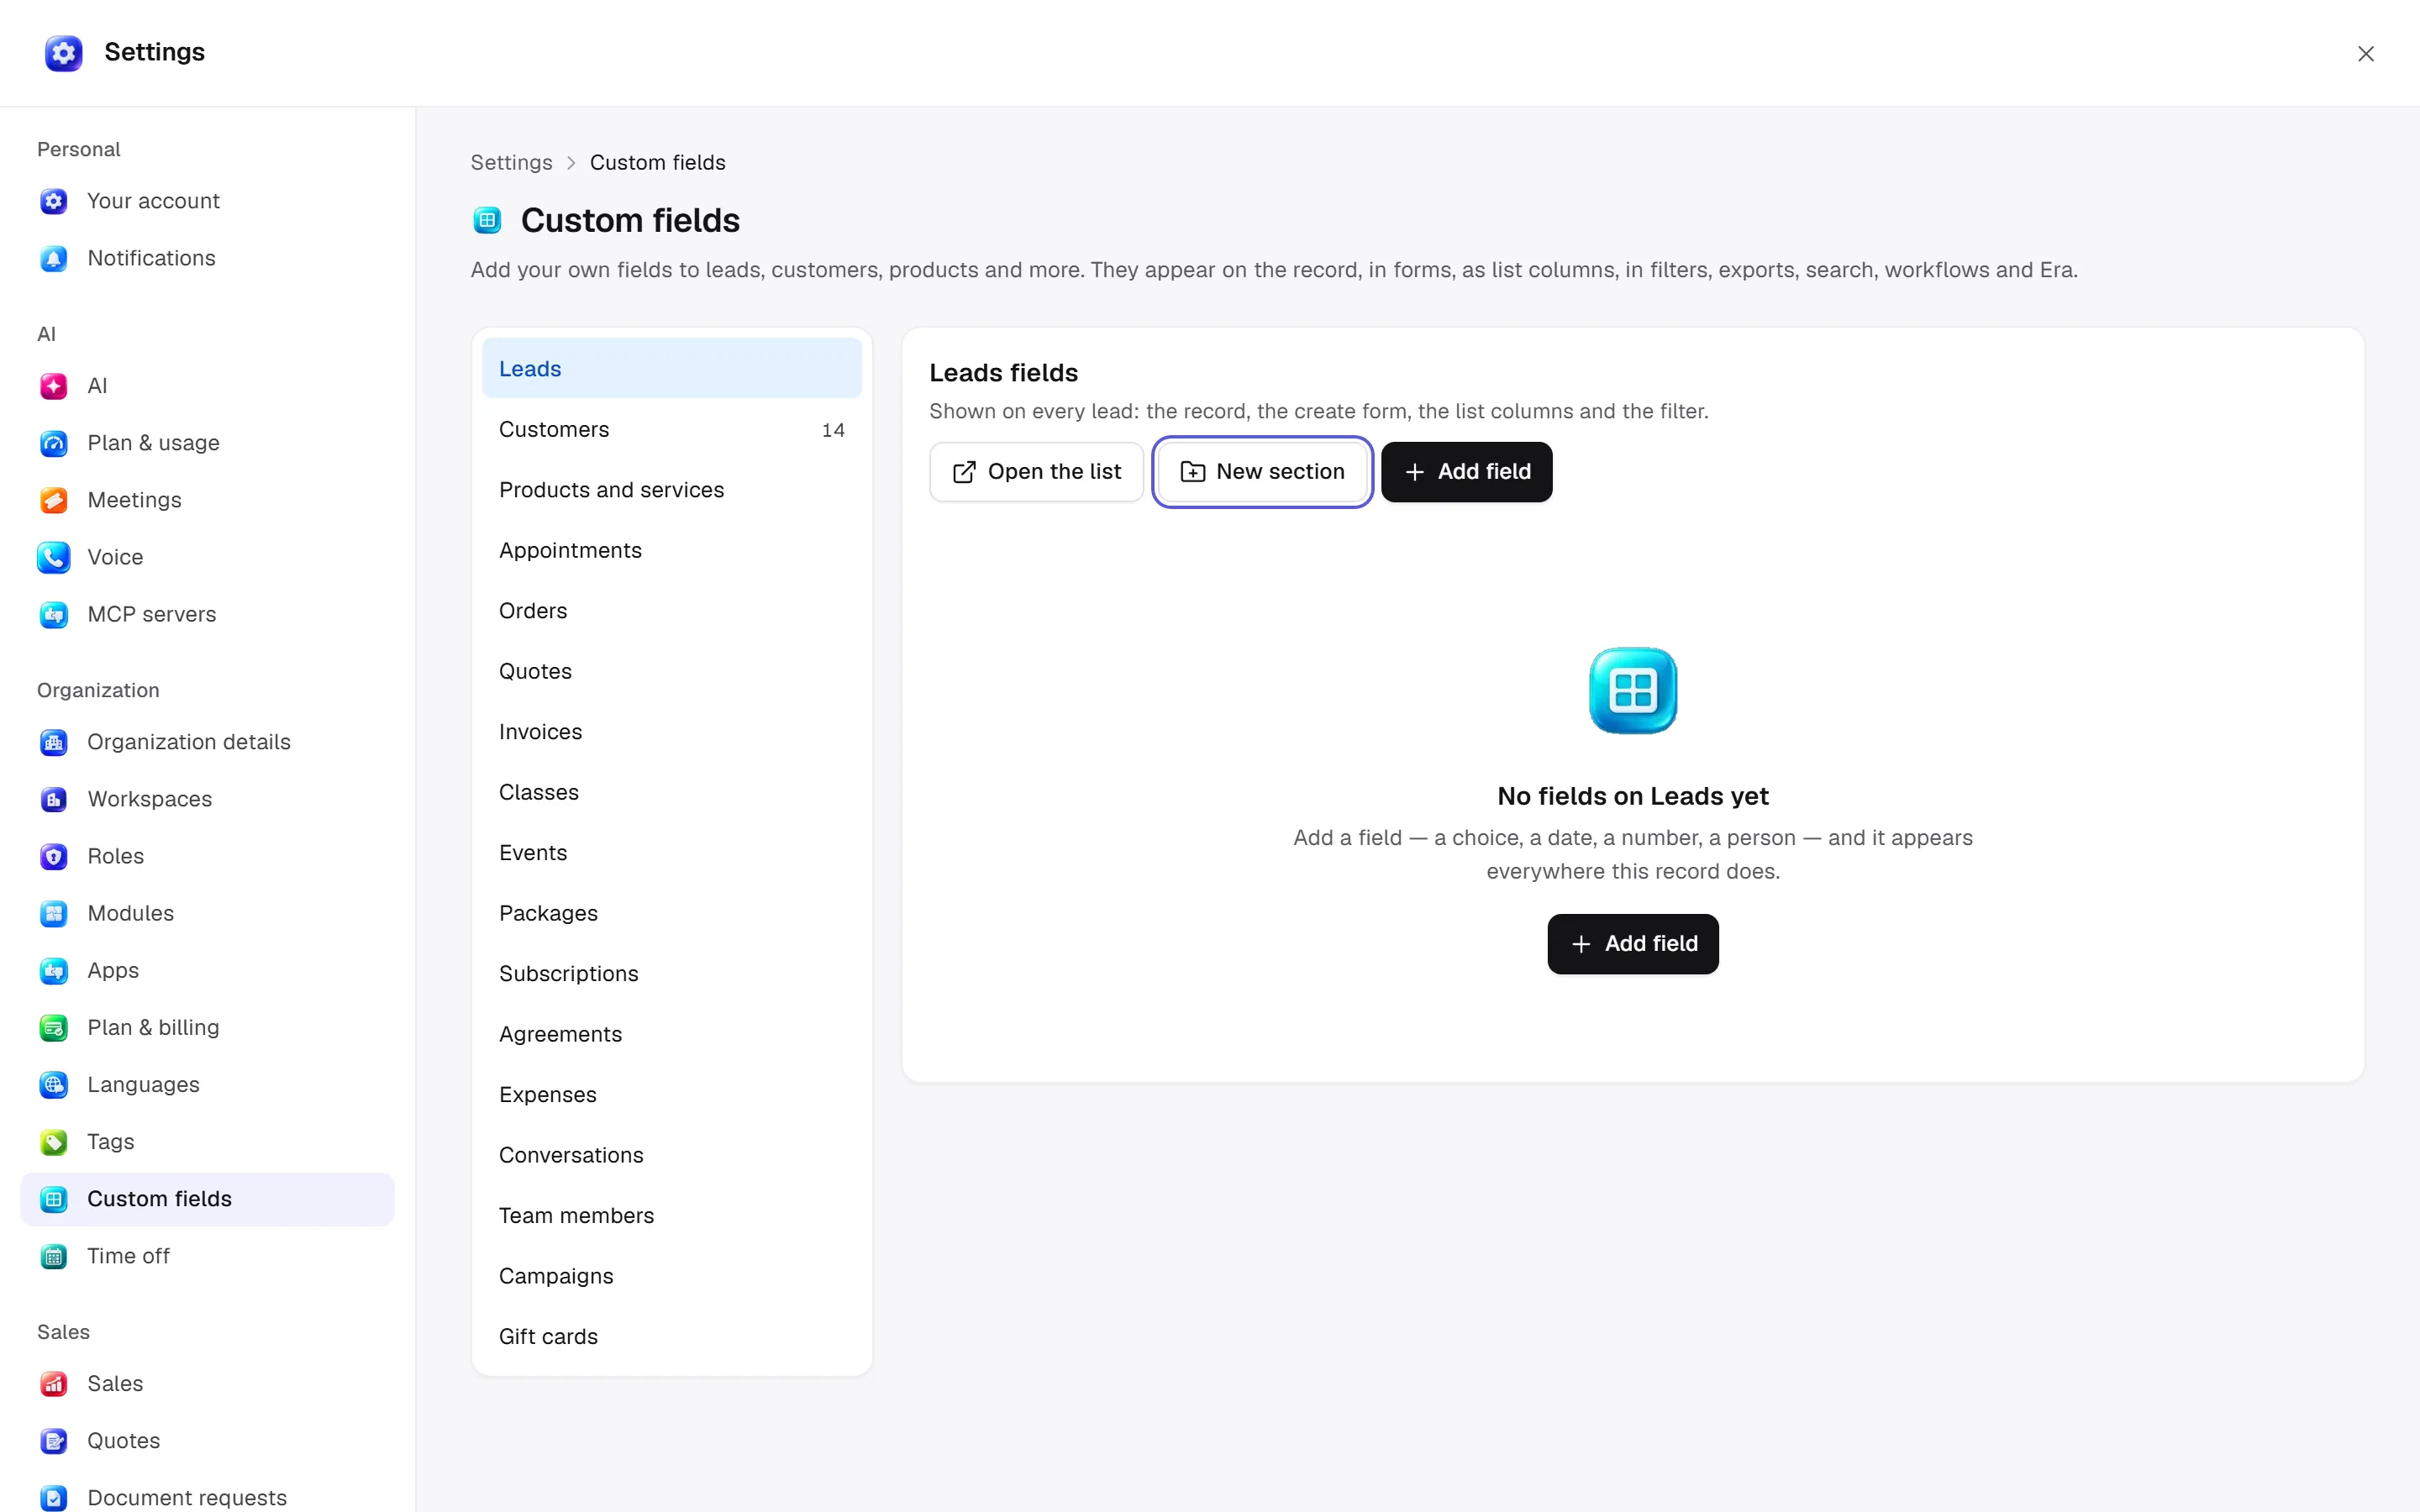This screenshot has height=1512, width=2420.
Task: Select Invoices record type
Action: pyautogui.click(x=672, y=732)
